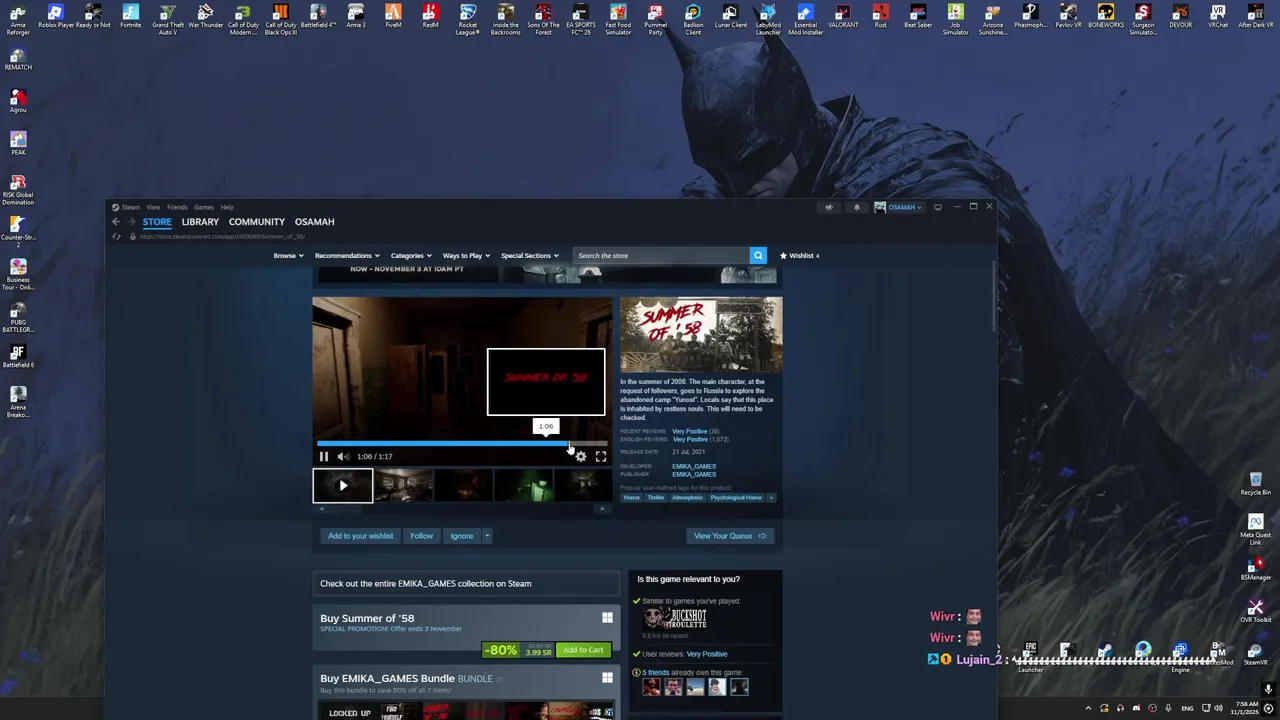Image resolution: width=1280 pixels, height=720 pixels.
Task: Pause the Summer of '58 trailer
Action: click(x=323, y=456)
